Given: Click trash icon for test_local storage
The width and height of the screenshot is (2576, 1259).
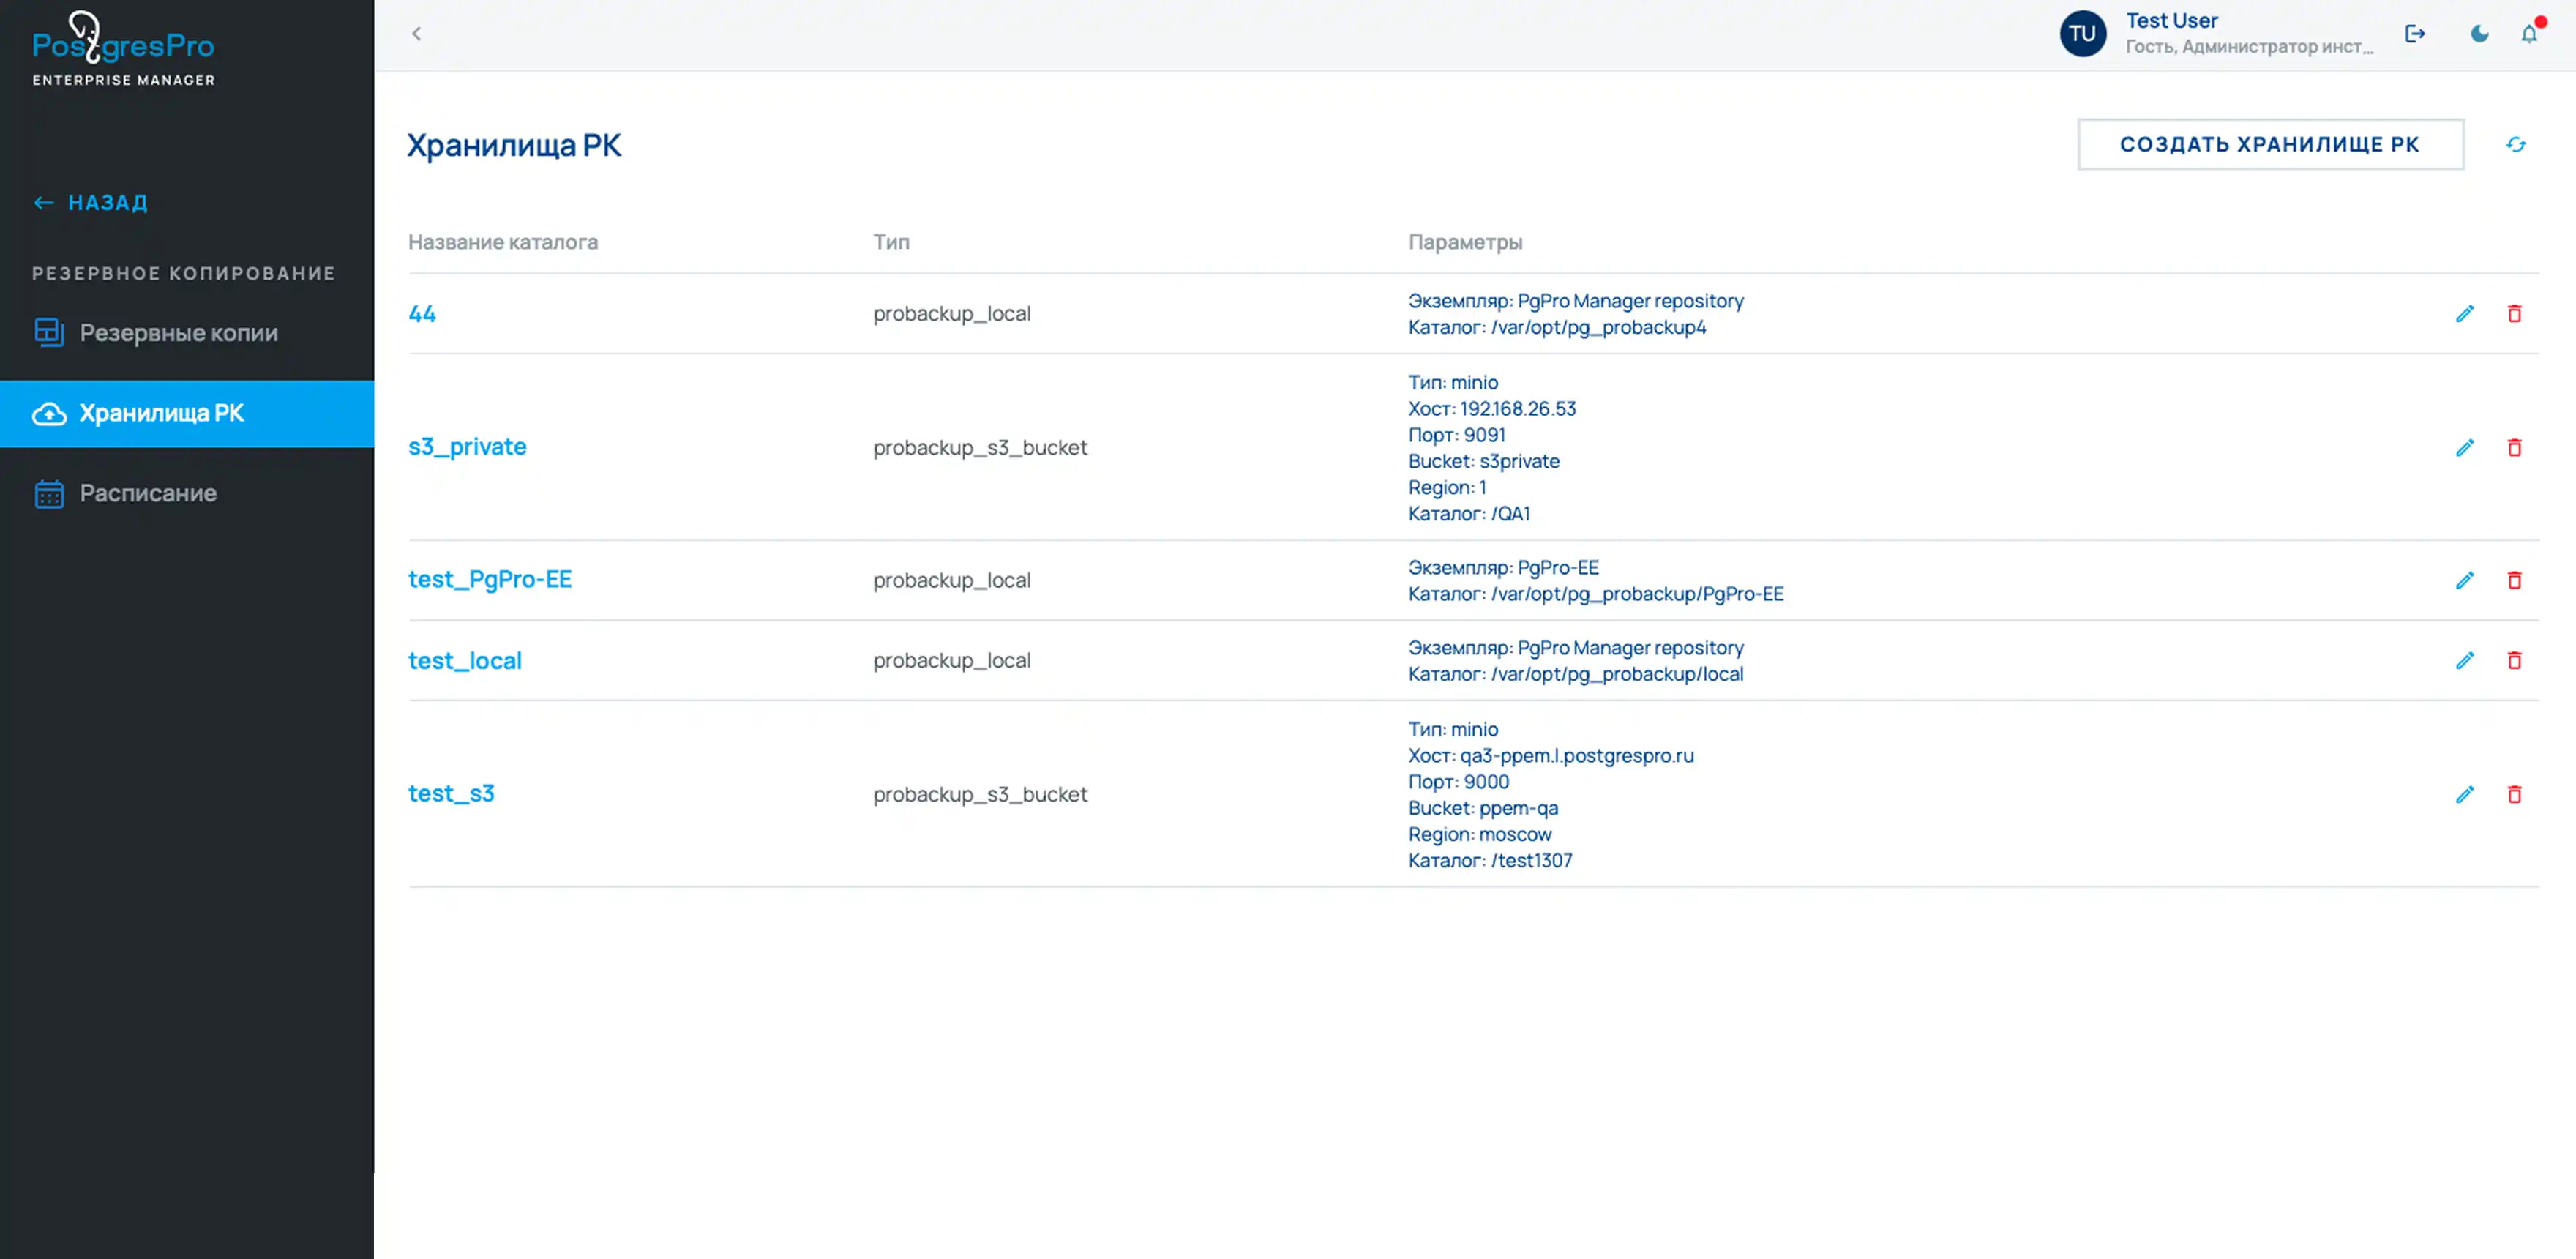Looking at the screenshot, I should (x=2514, y=660).
